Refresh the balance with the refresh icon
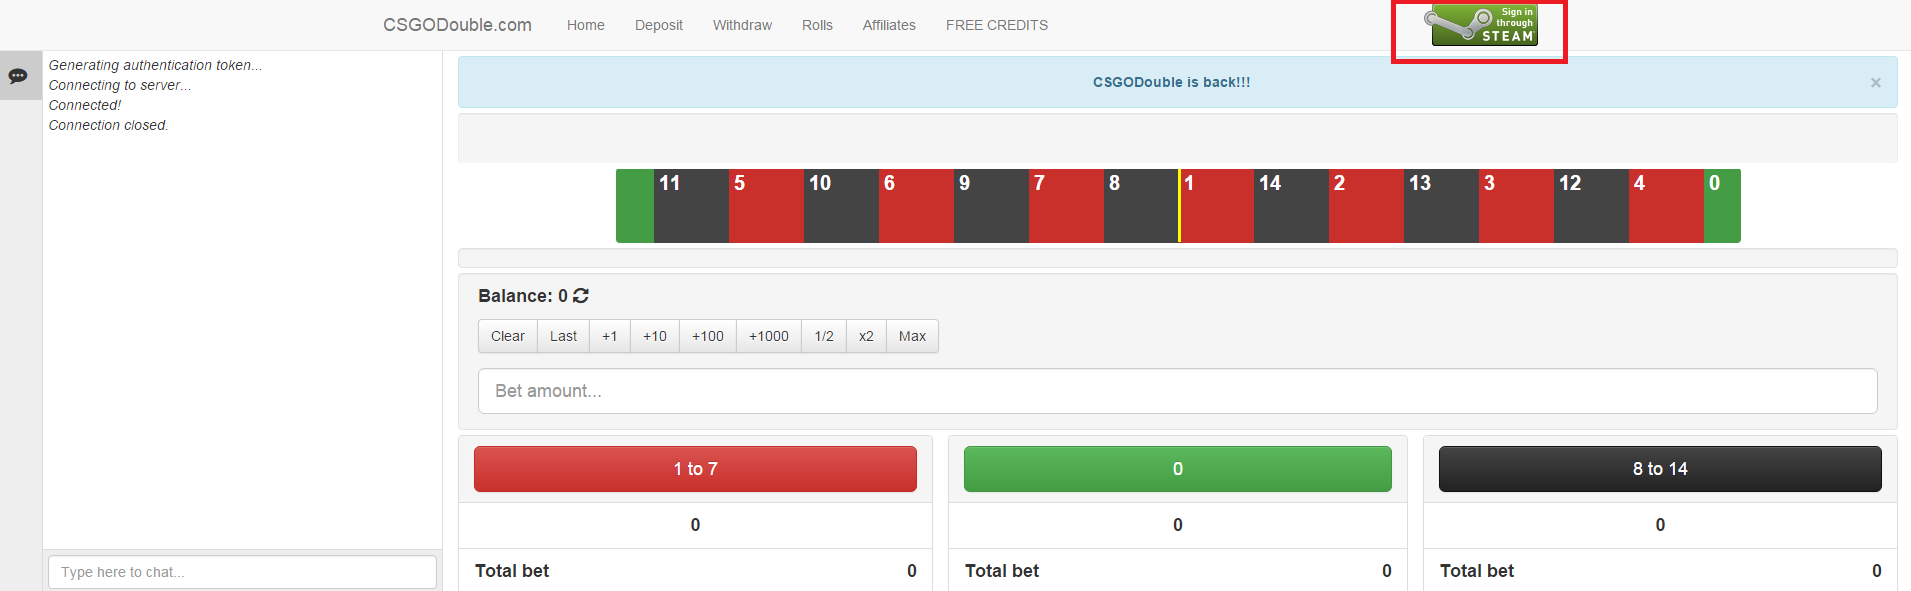The width and height of the screenshot is (1911, 591). pyautogui.click(x=581, y=295)
